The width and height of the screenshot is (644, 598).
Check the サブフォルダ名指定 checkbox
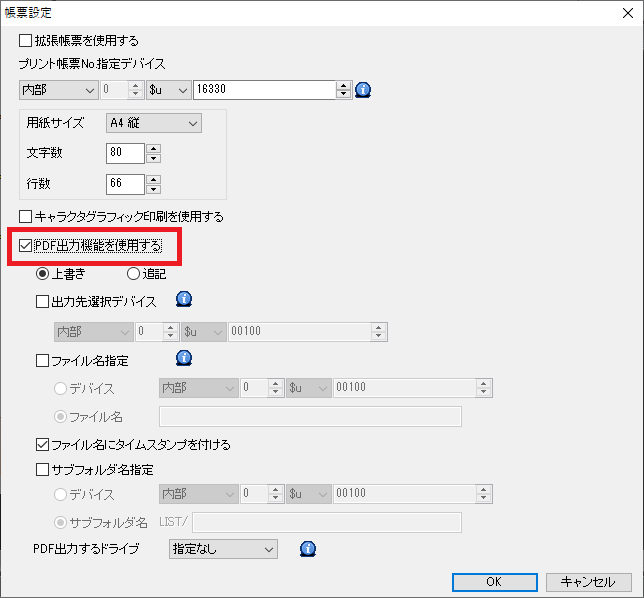[x=42, y=469]
